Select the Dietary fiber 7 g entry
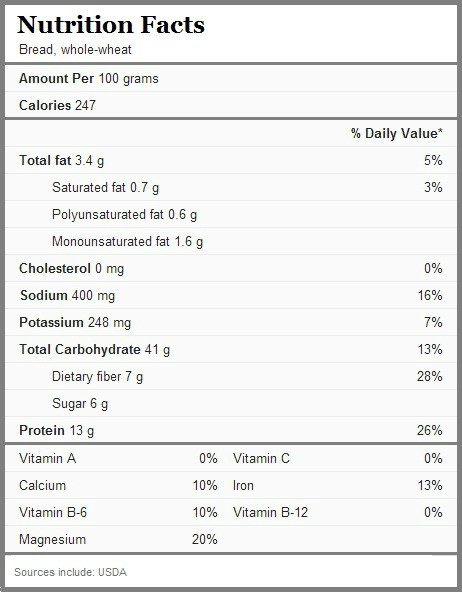This screenshot has height=594, width=462. (x=98, y=377)
